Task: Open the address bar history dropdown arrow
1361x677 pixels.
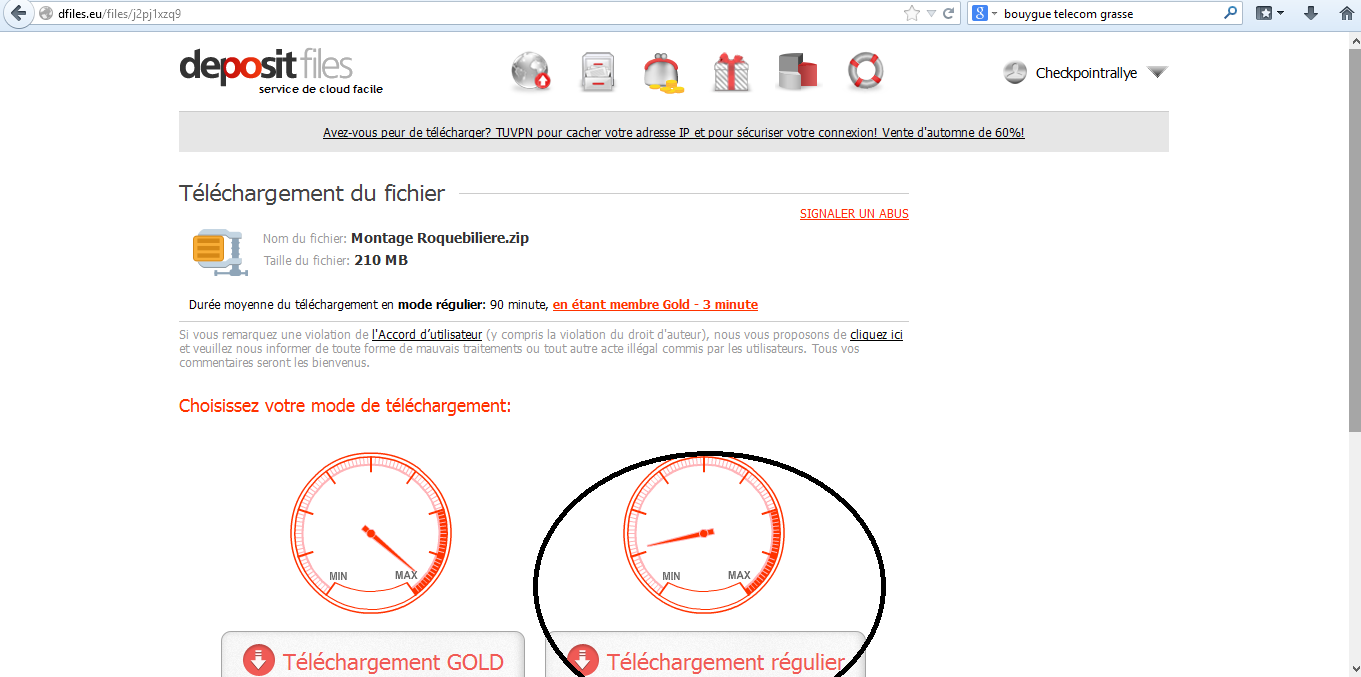Action: (x=931, y=14)
